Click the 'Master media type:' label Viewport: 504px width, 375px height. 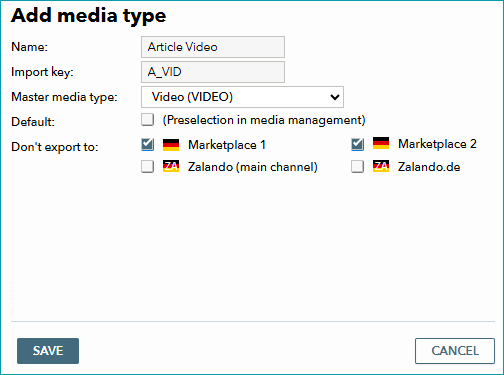(64, 97)
